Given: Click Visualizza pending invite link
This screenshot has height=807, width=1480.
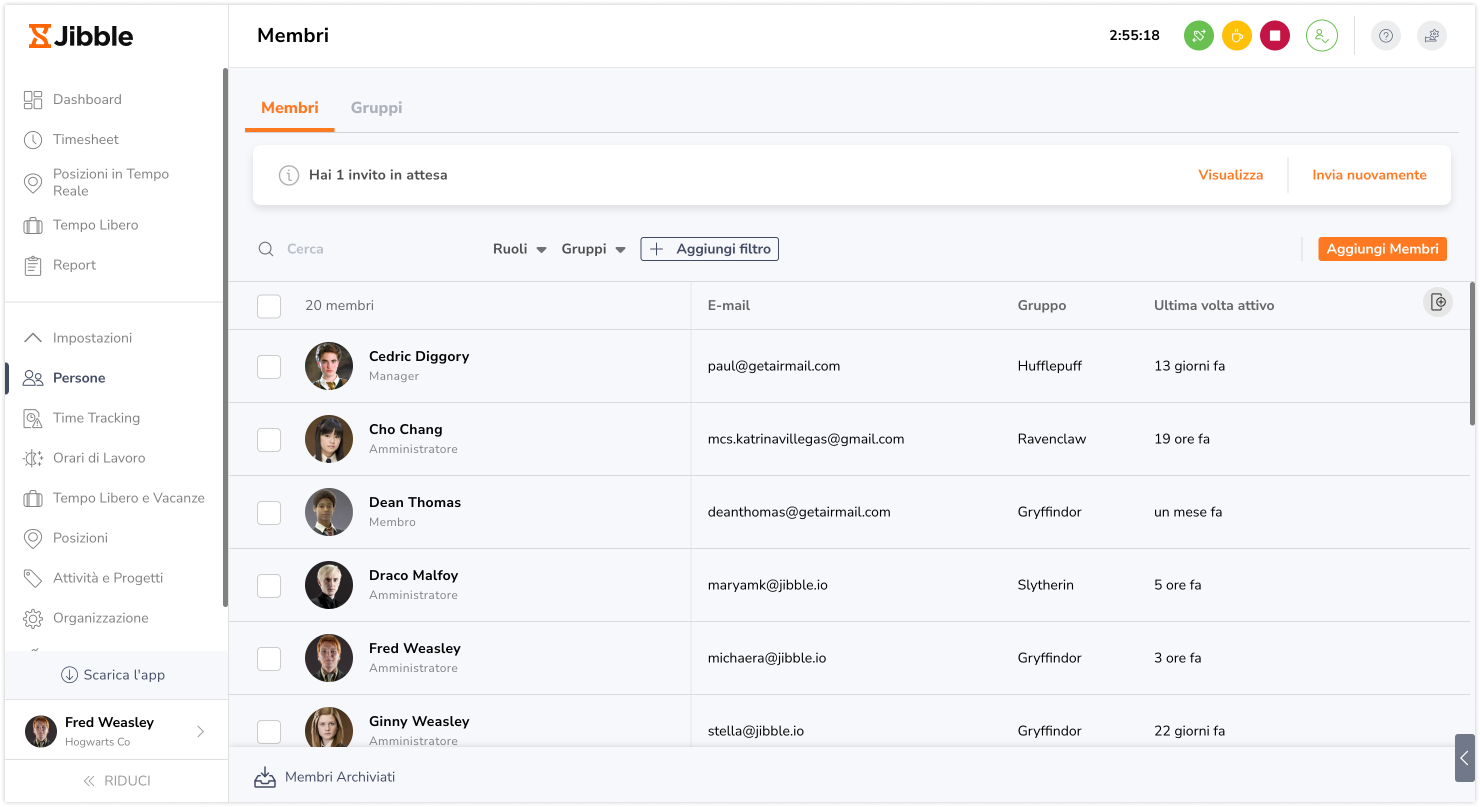Looking at the screenshot, I should (1231, 175).
